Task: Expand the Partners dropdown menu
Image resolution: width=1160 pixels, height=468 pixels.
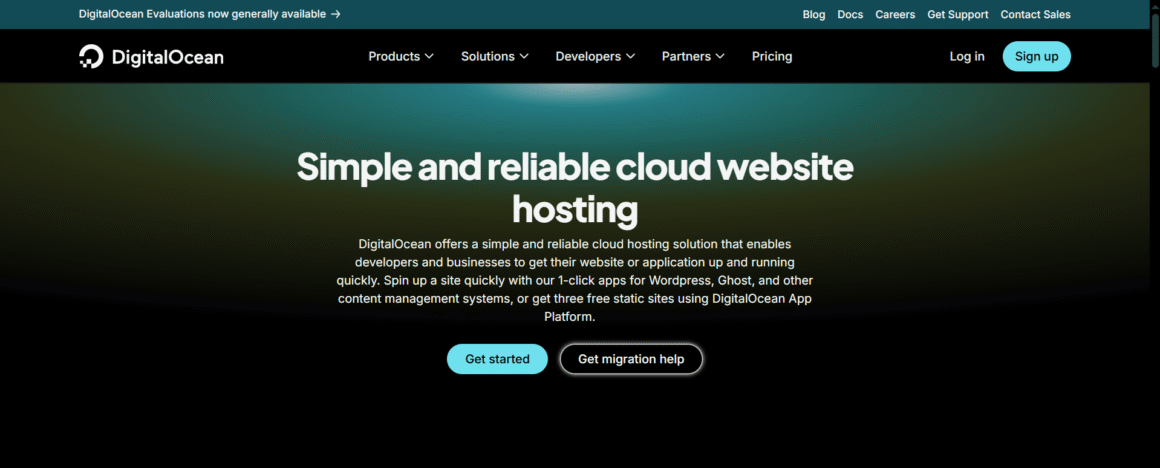Action: 693,56
